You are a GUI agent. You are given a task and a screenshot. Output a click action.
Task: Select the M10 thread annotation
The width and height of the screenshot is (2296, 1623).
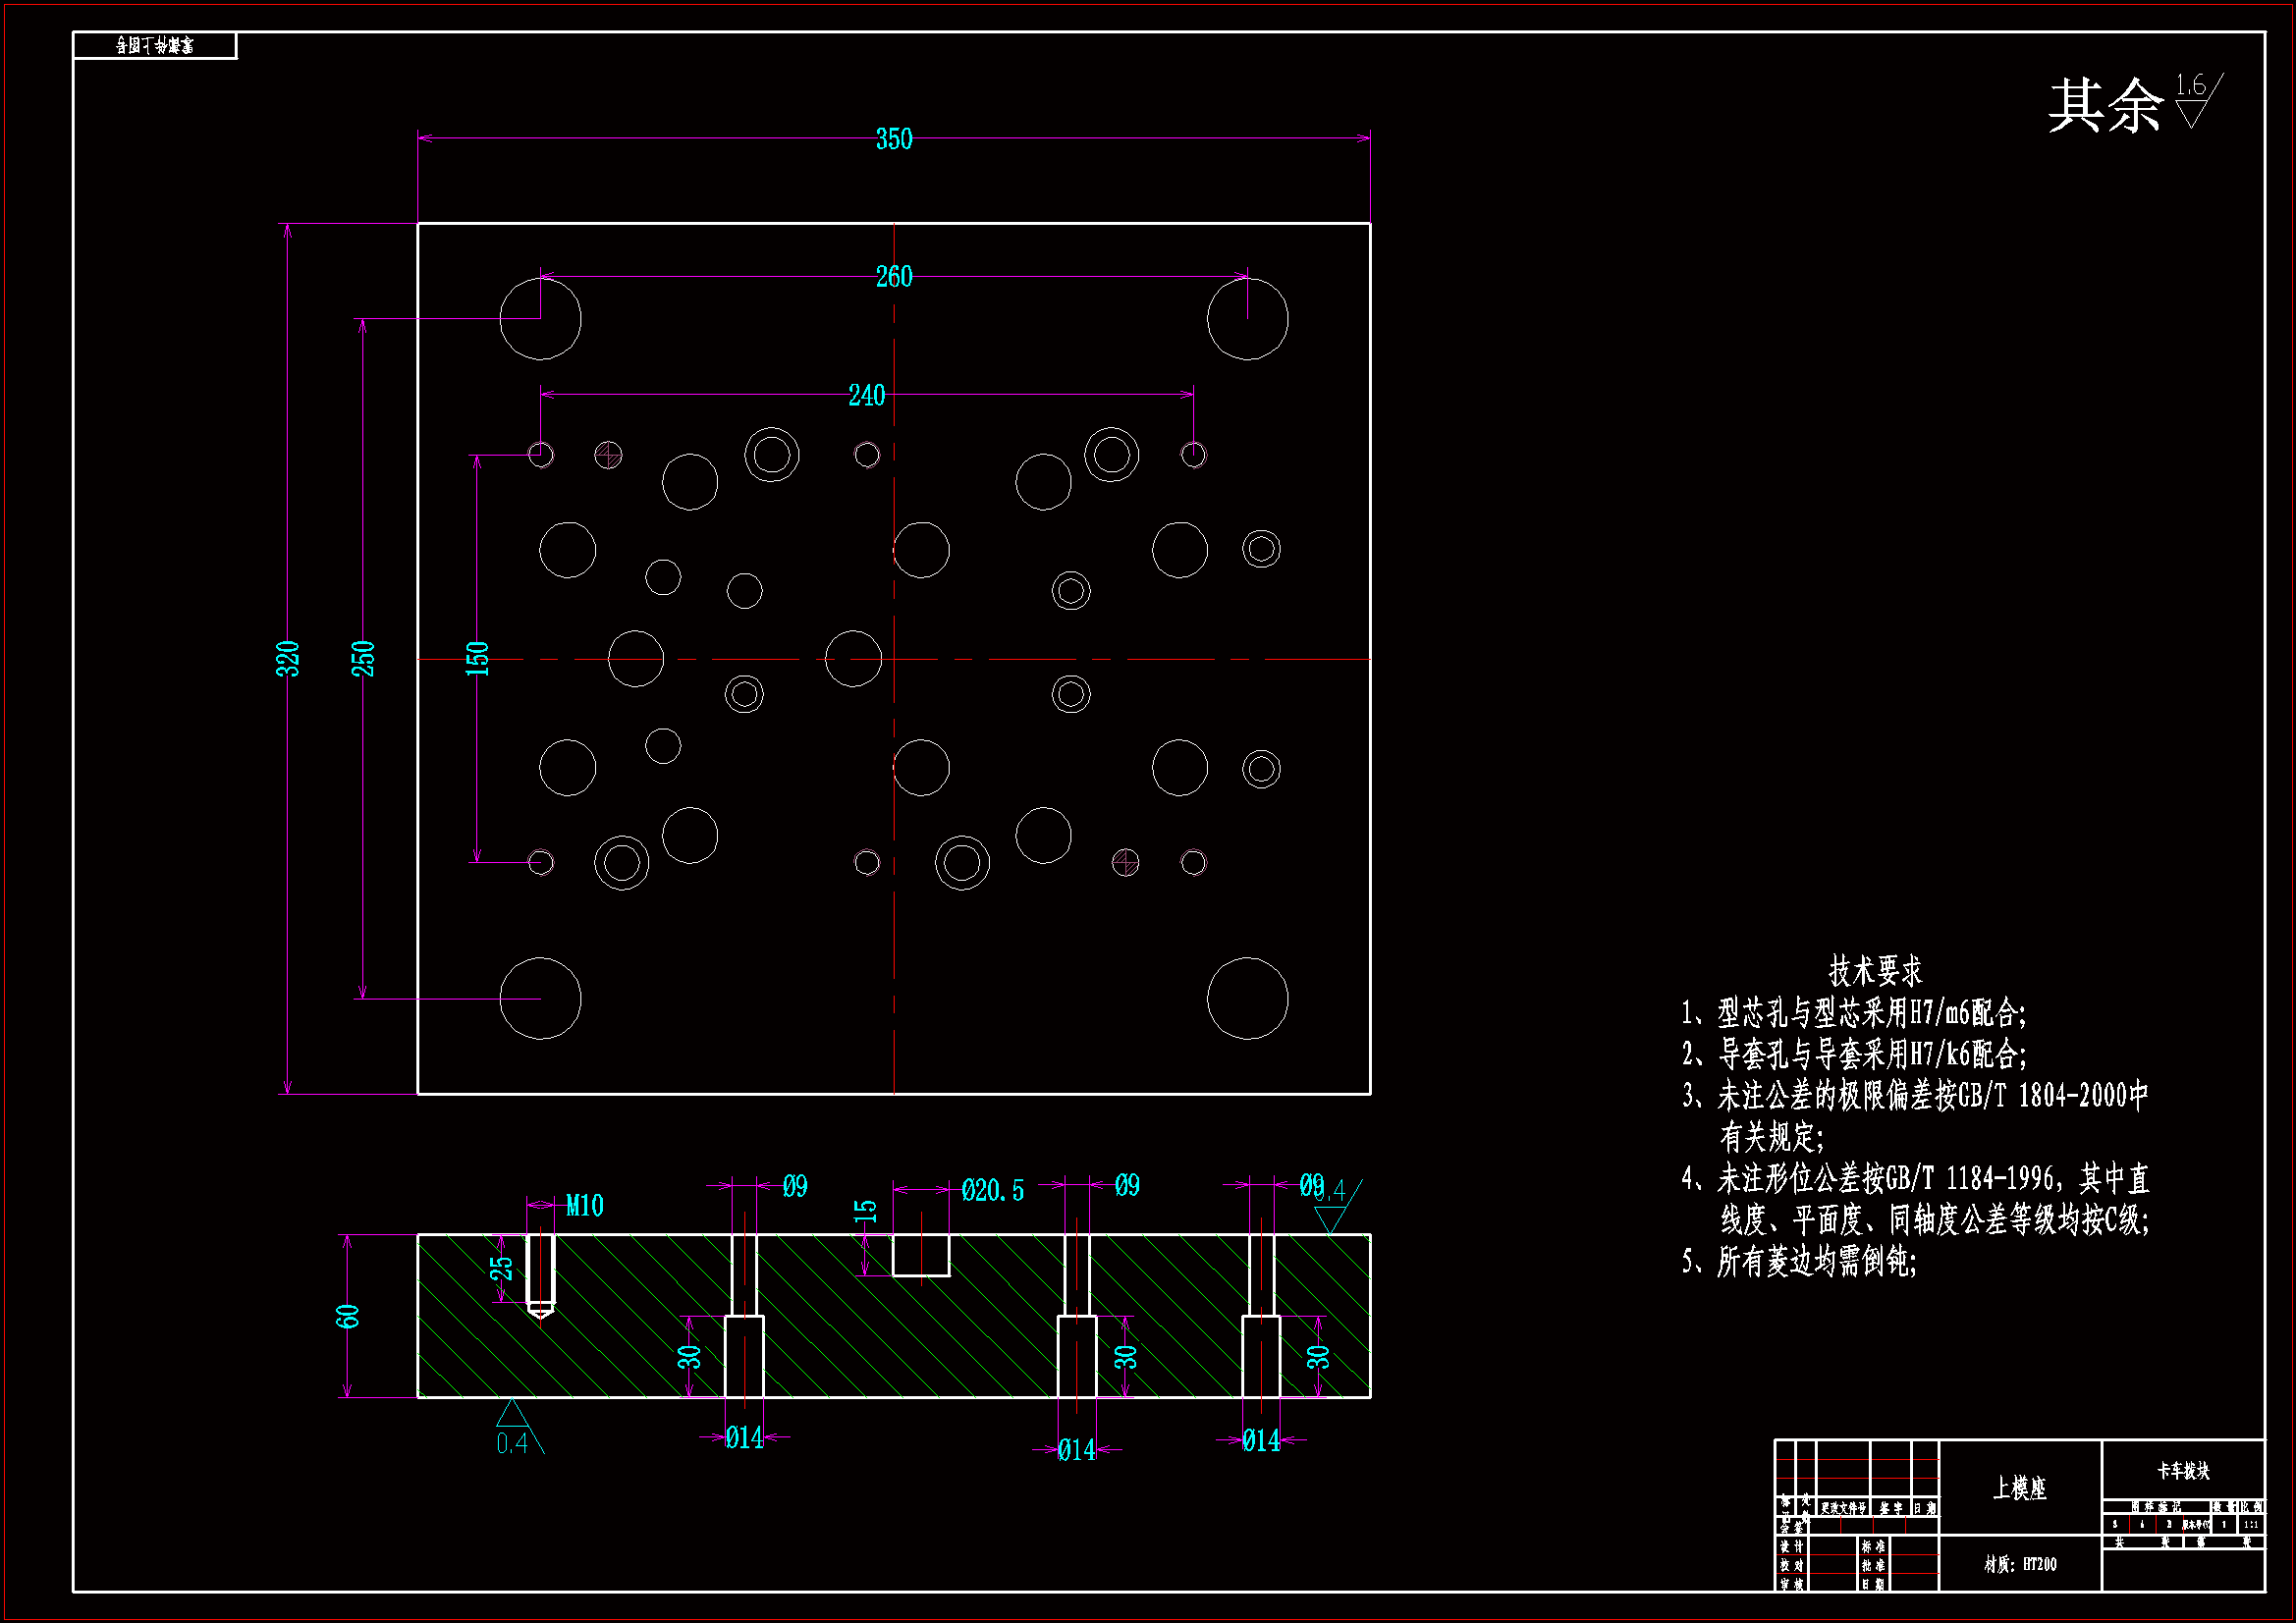[x=584, y=1206]
